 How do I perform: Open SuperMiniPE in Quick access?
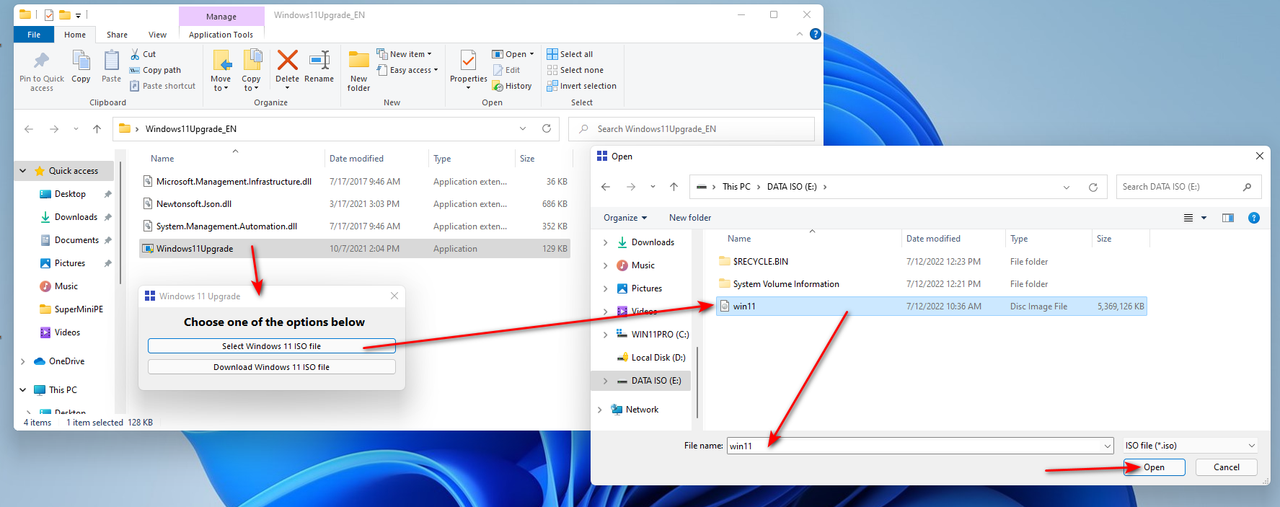[80, 309]
